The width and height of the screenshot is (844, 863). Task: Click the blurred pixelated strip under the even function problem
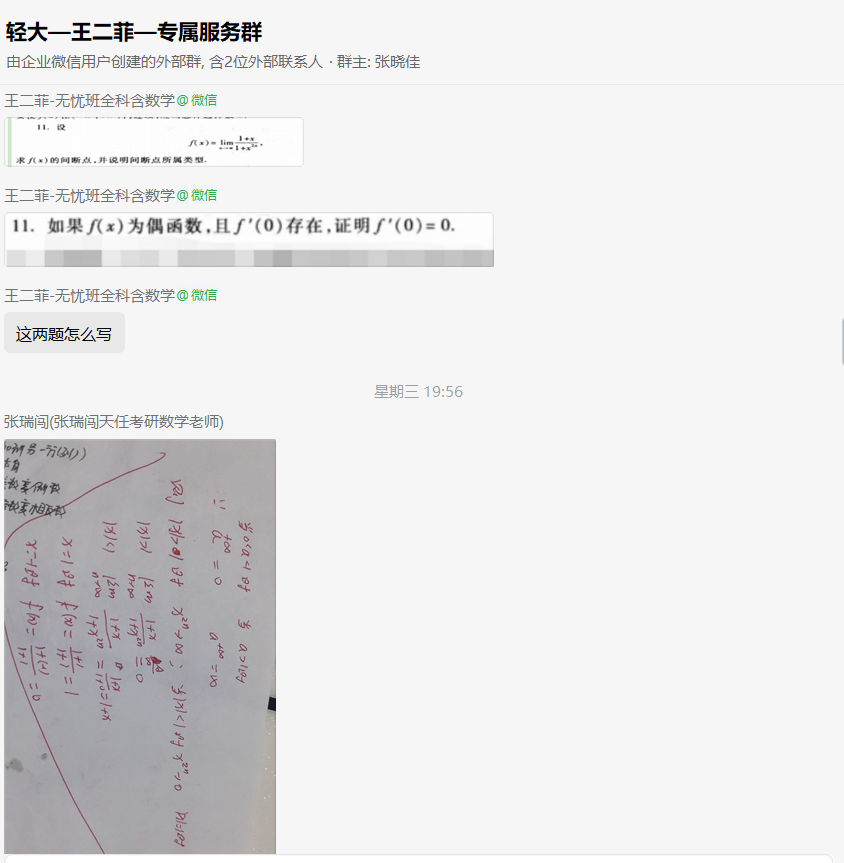pos(249,258)
